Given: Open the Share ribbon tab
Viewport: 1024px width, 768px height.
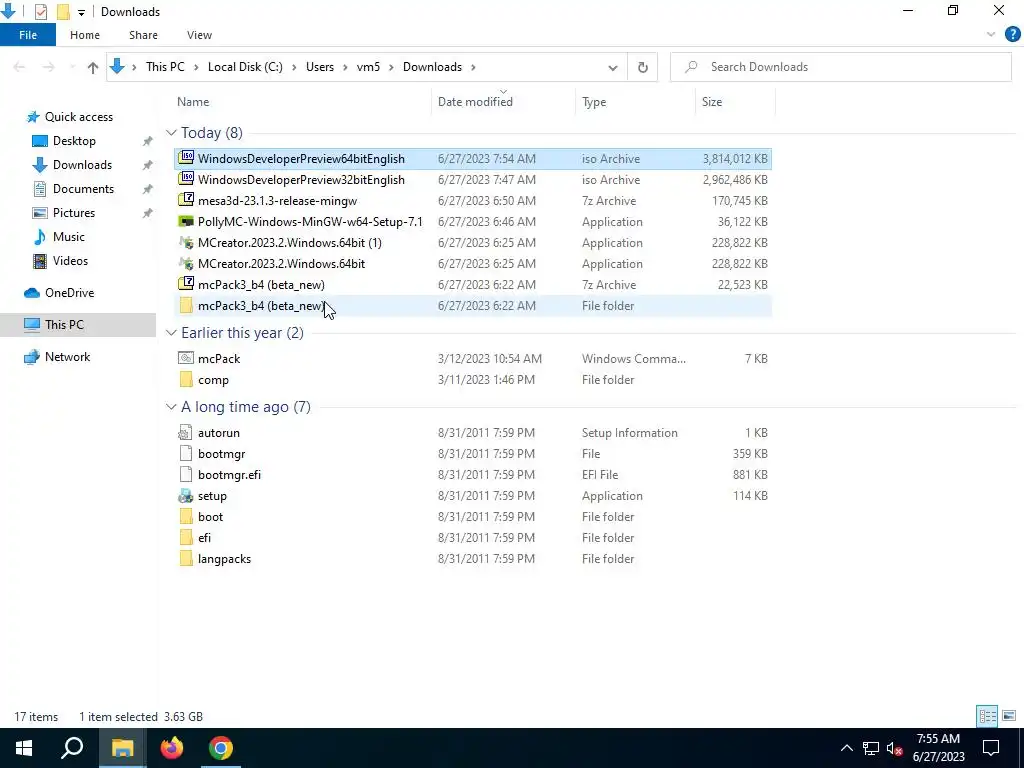Looking at the screenshot, I should (x=143, y=35).
